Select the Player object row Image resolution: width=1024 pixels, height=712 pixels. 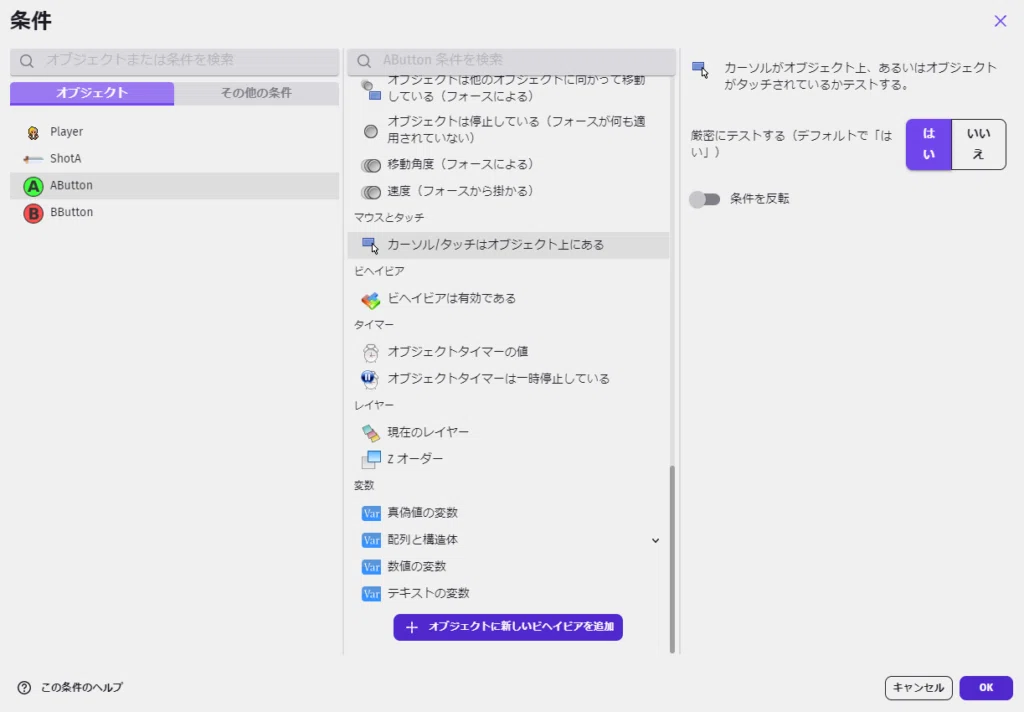[x=174, y=132]
